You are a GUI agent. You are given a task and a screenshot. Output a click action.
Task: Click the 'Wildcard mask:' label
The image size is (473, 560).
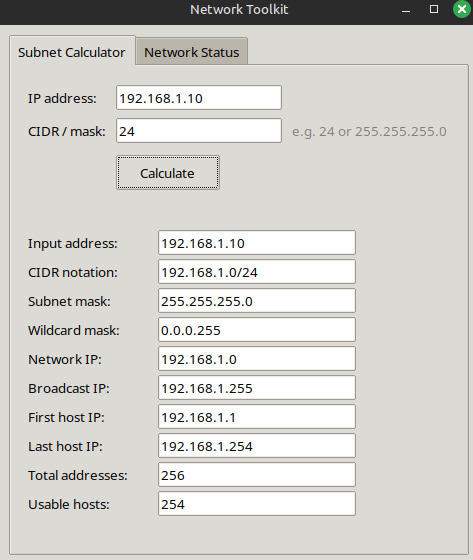point(74,330)
